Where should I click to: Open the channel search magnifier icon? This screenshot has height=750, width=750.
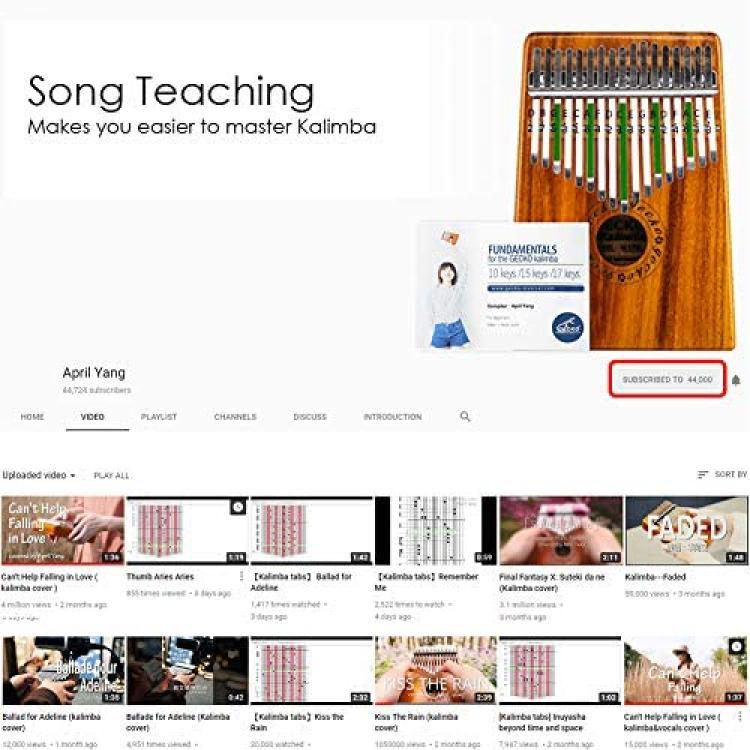click(465, 417)
